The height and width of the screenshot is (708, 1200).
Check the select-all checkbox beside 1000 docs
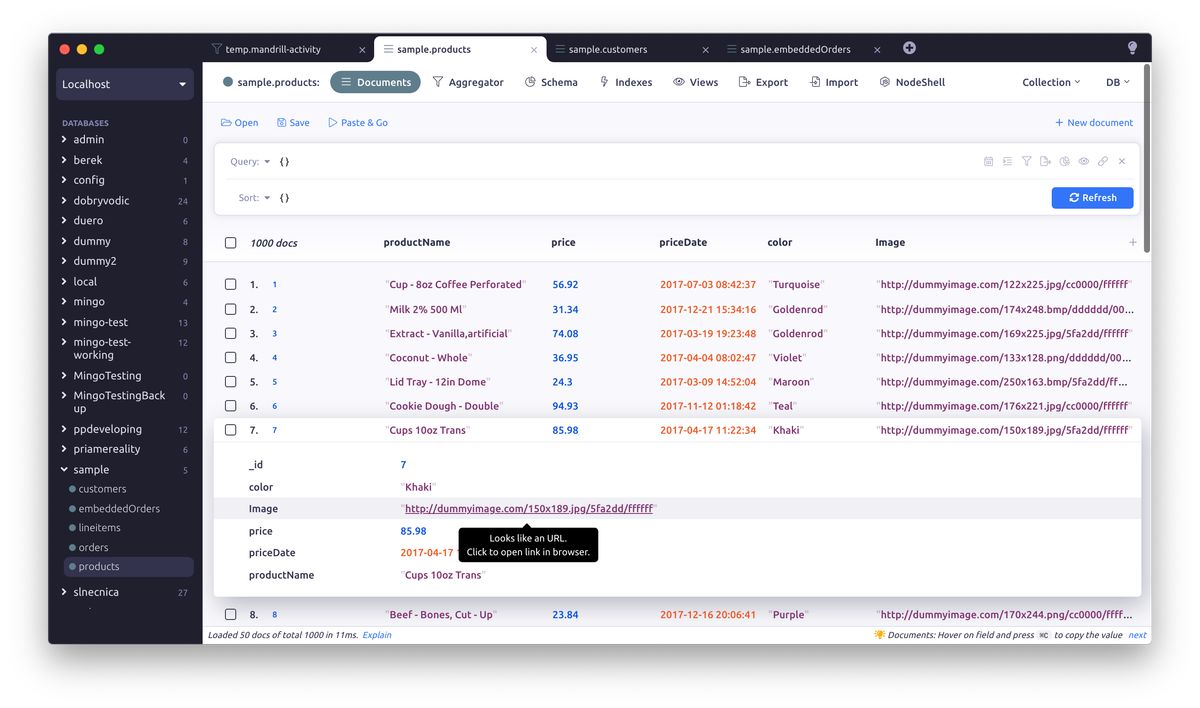point(231,243)
